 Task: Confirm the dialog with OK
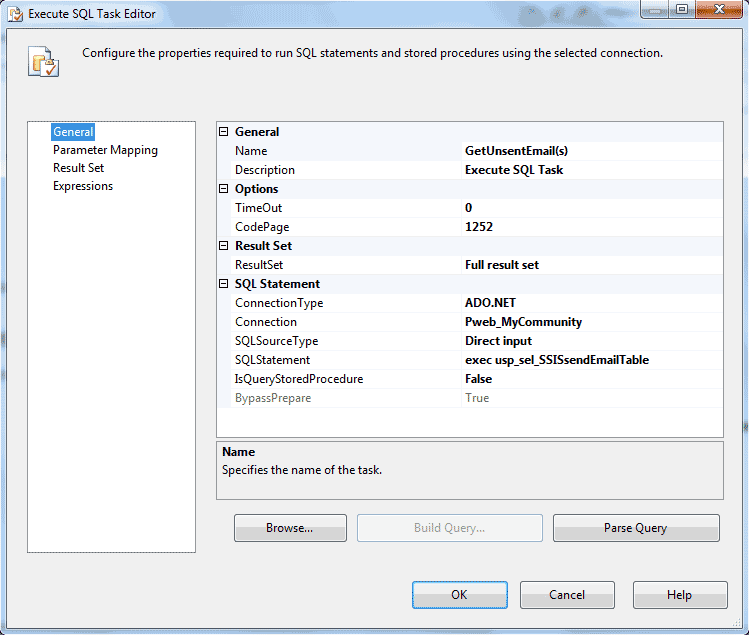[x=459, y=595]
